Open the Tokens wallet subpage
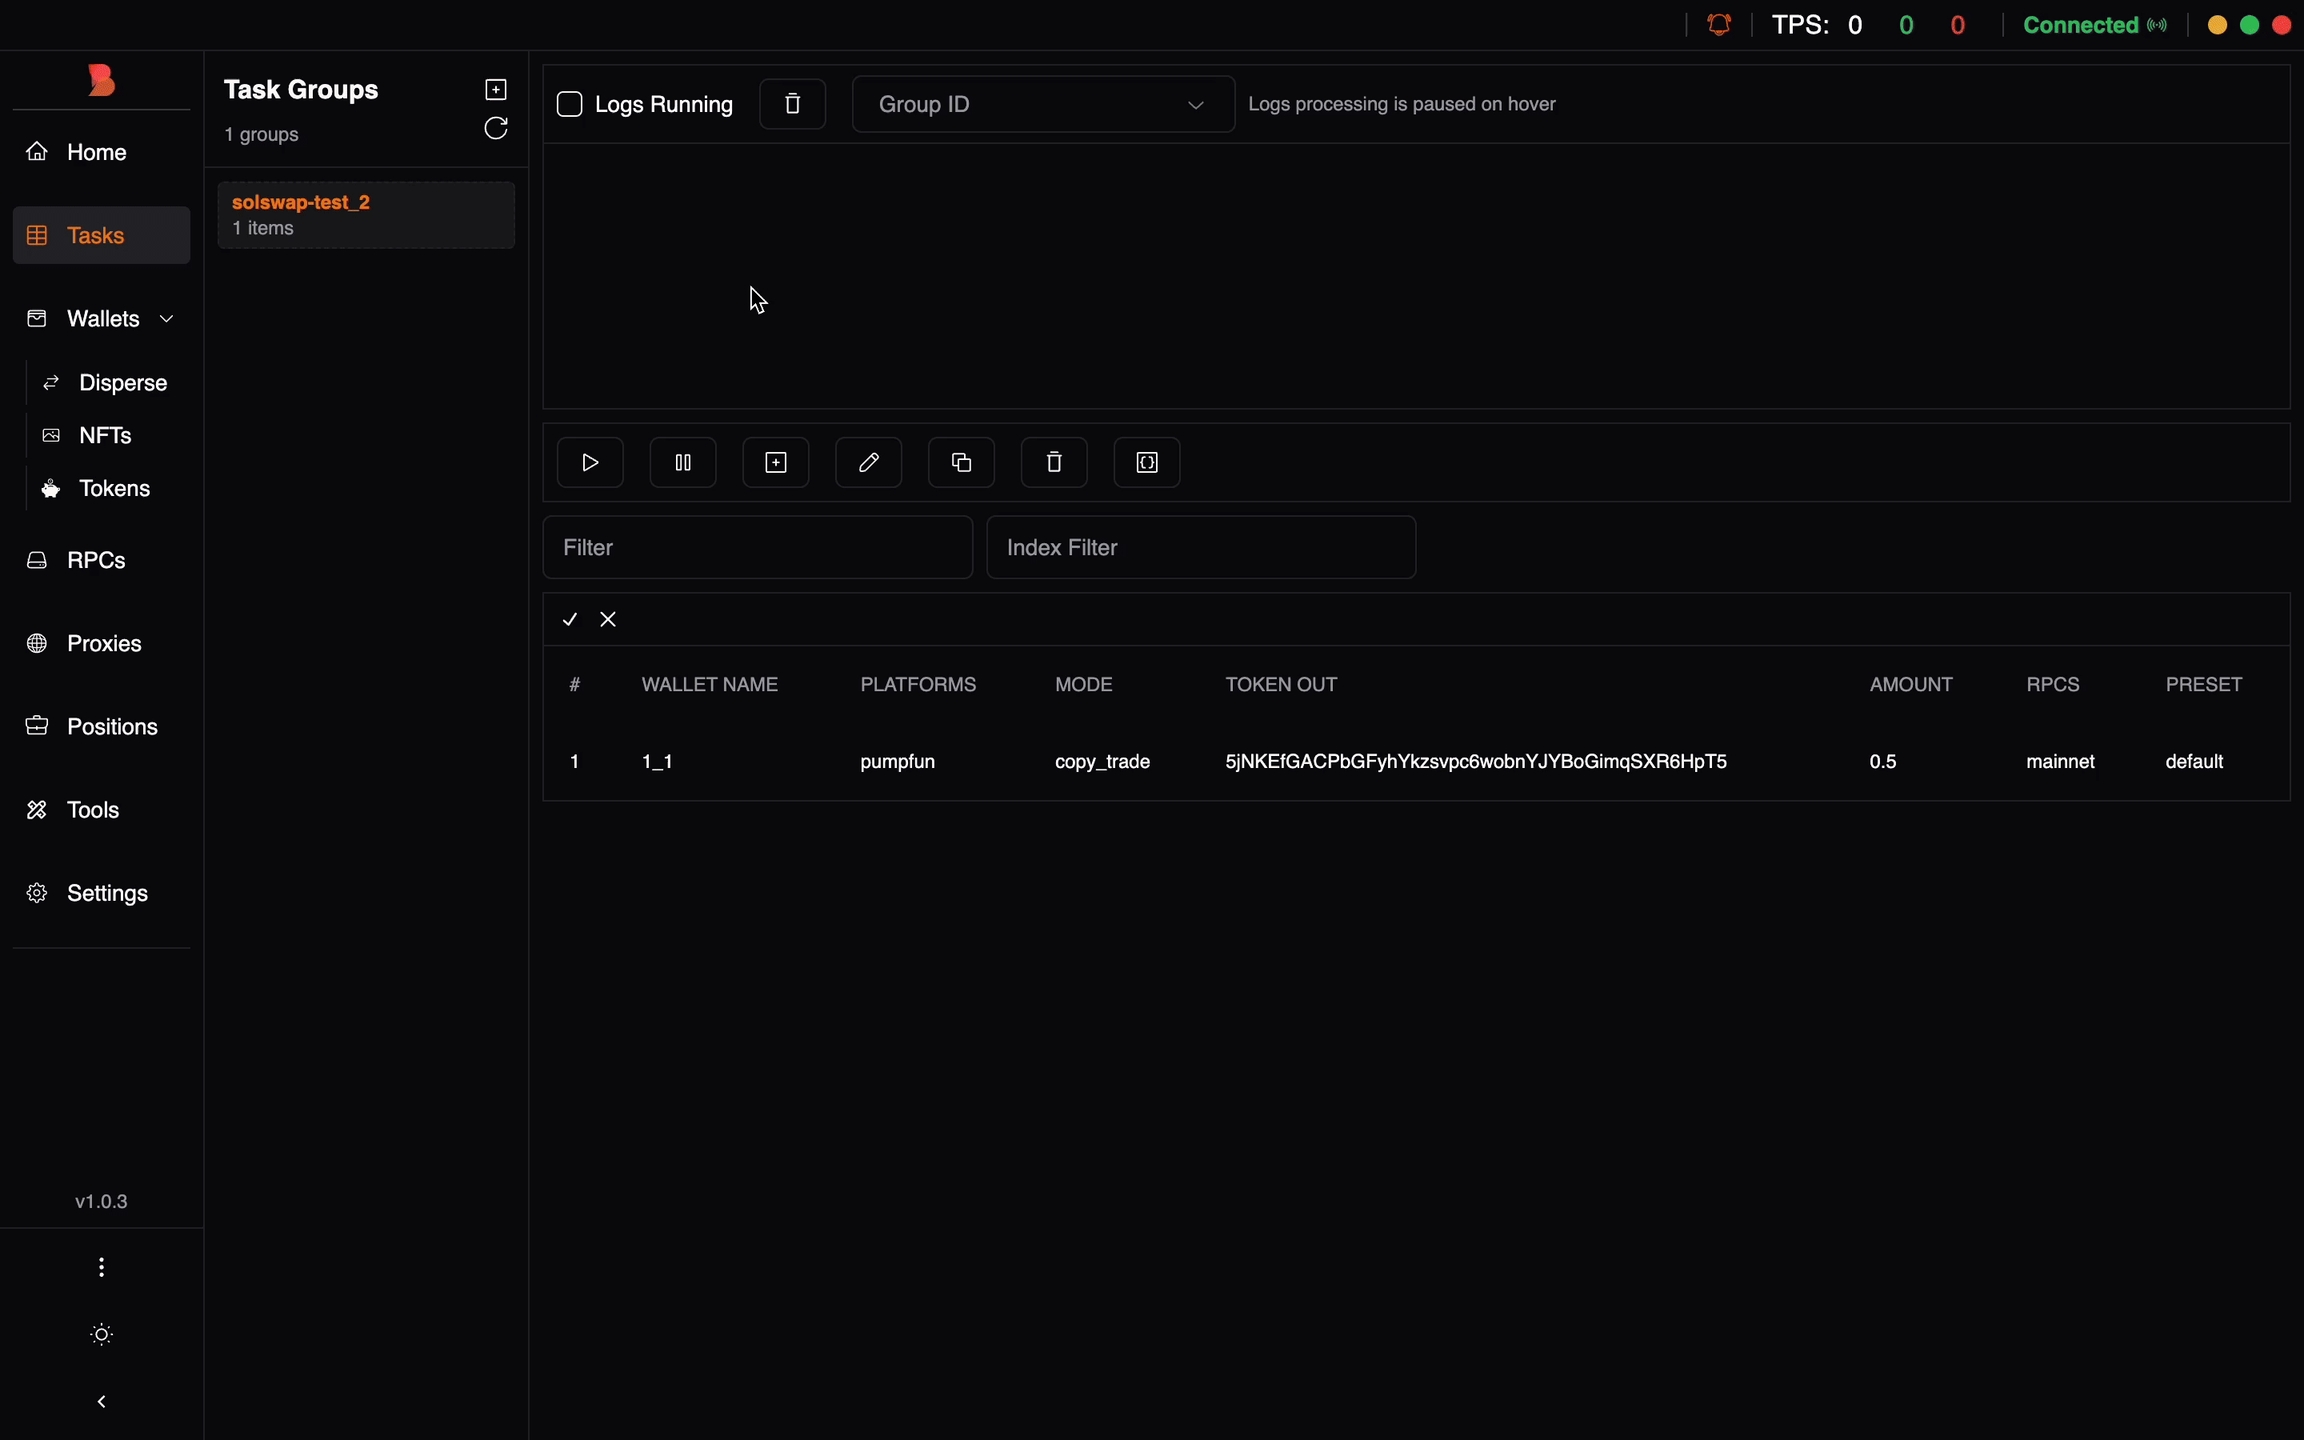The width and height of the screenshot is (2304, 1440). [114, 489]
